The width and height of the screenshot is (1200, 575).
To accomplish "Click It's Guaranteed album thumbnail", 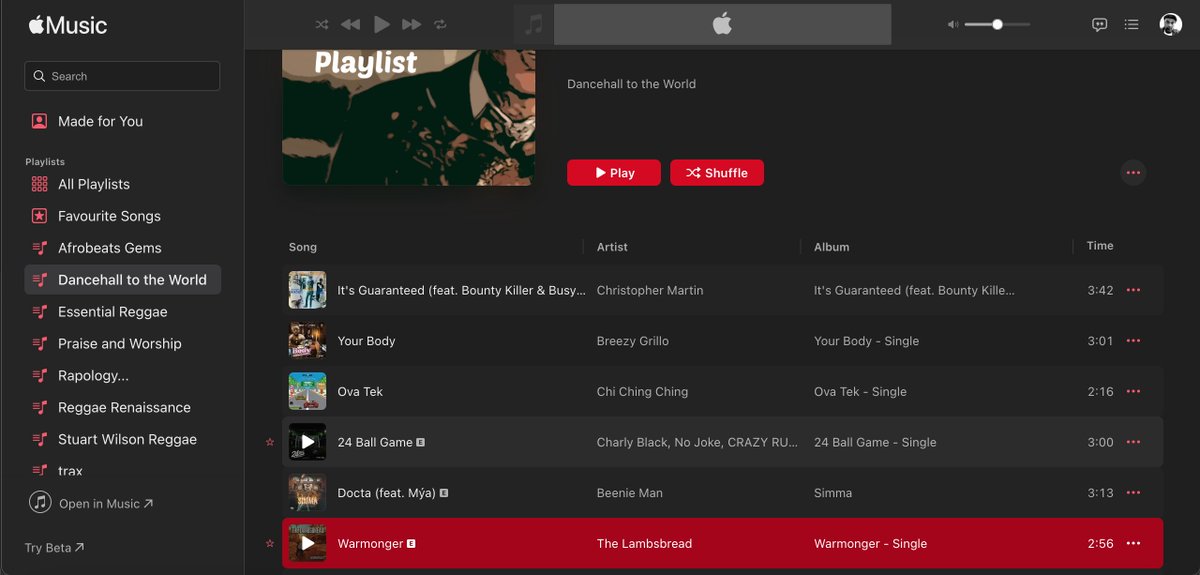I will (307, 290).
